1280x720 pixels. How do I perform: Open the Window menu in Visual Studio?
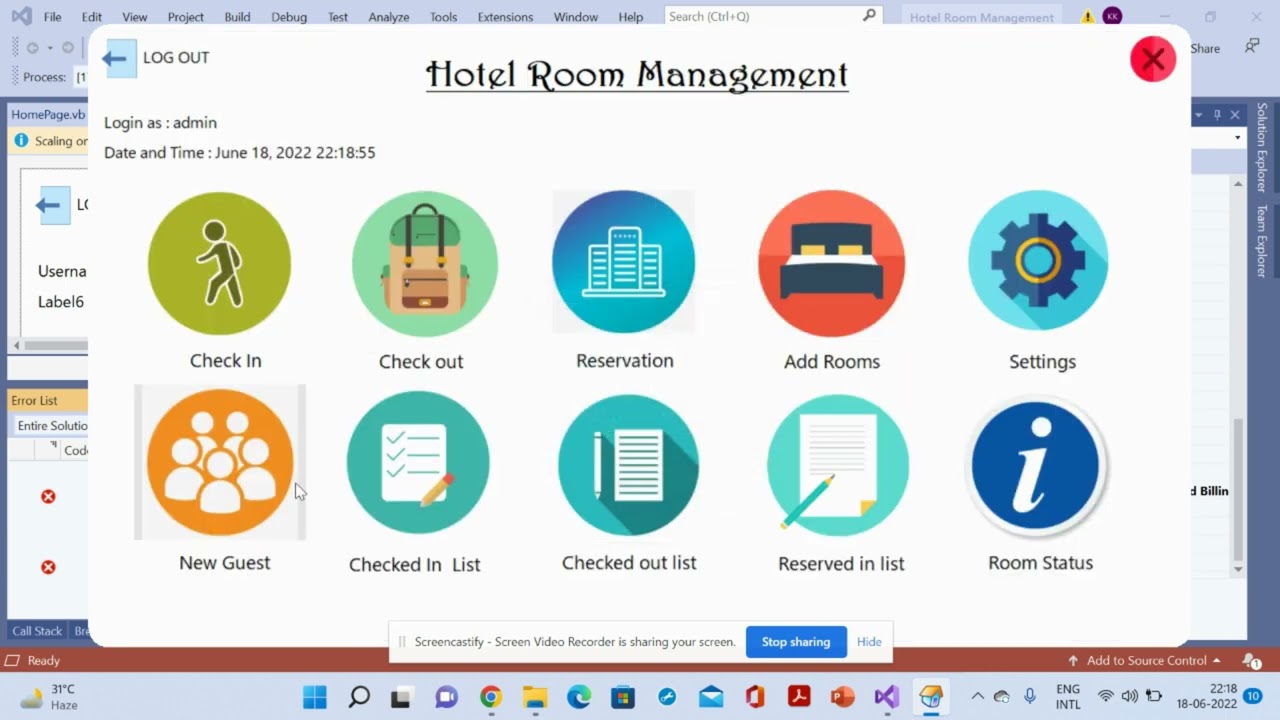pos(576,17)
